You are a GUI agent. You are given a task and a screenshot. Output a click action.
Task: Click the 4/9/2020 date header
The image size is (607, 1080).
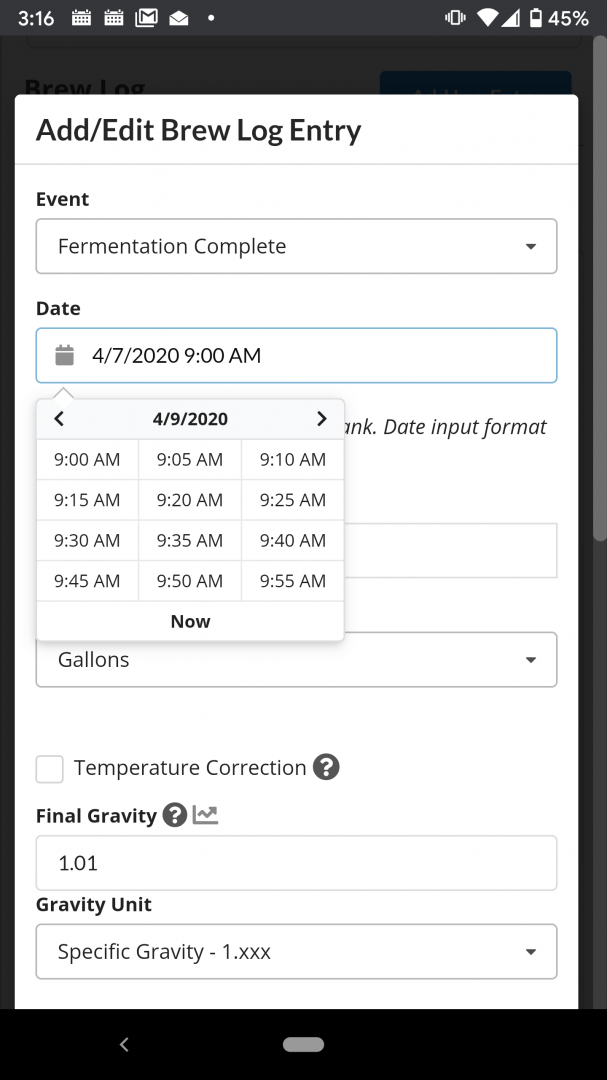190,419
